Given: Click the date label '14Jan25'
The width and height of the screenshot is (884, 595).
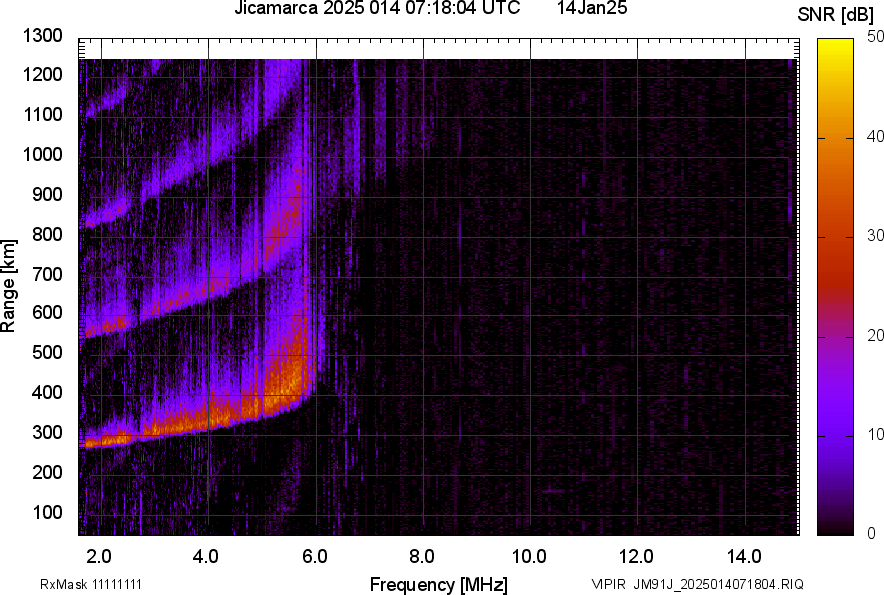Looking at the screenshot, I should pyautogui.click(x=592, y=8).
